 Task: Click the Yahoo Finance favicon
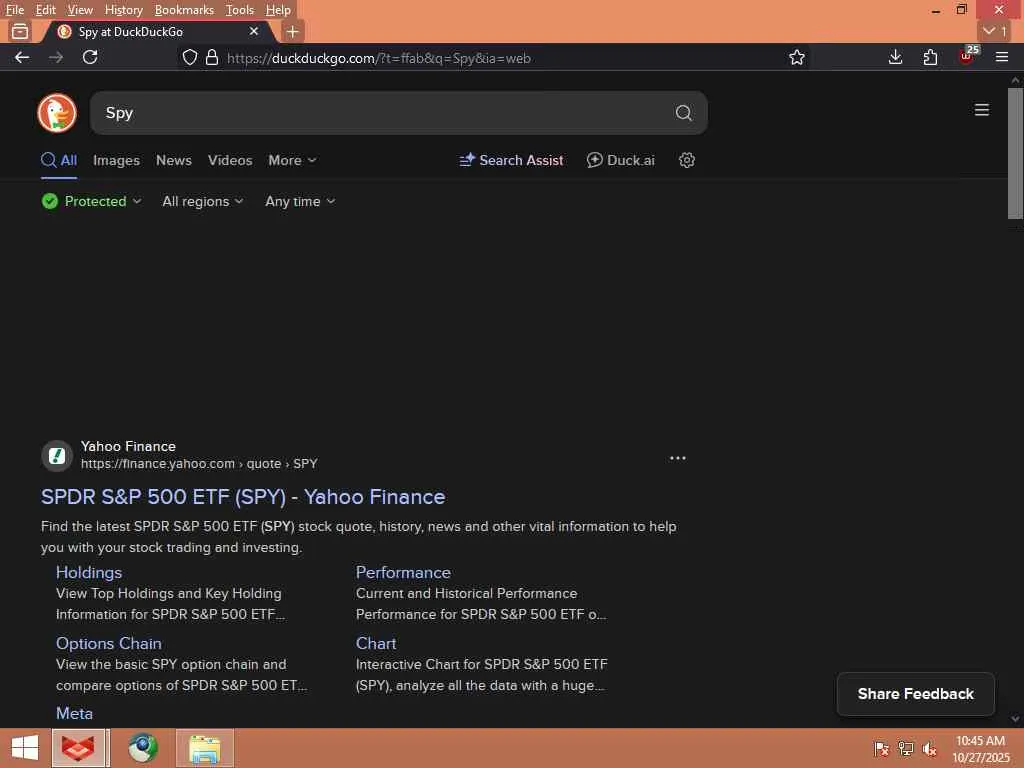pyautogui.click(x=57, y=455)
